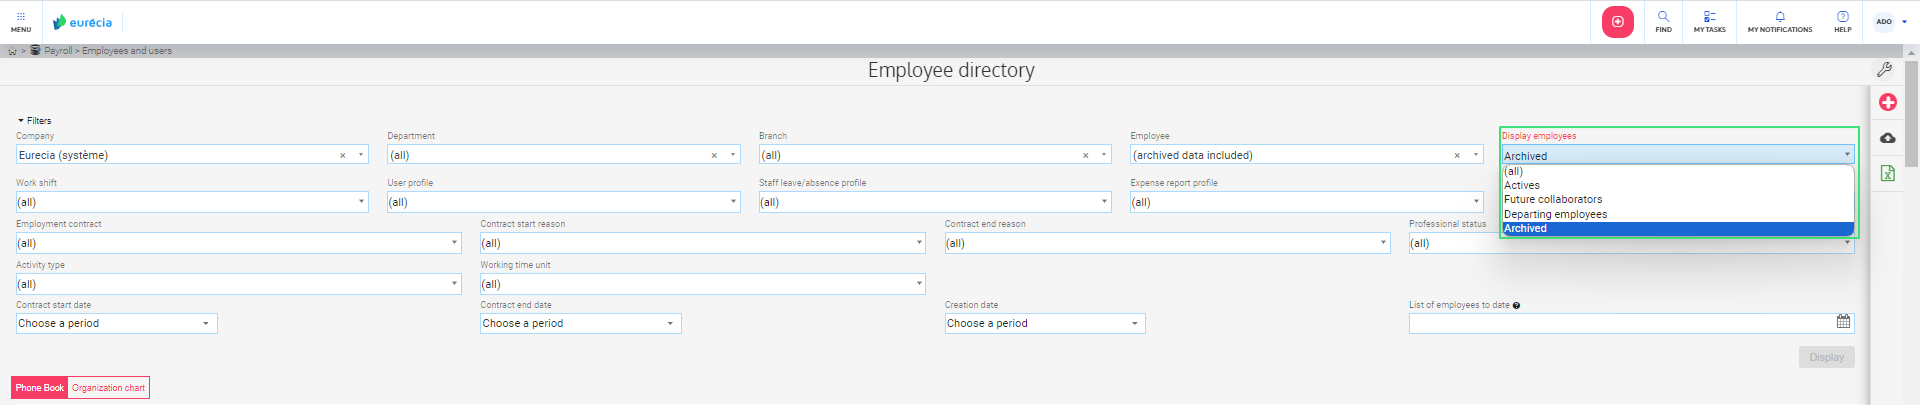Expand the Work shift dropdown
Viewport: 1920px width, 405px height.
click(x=361, y=202)
